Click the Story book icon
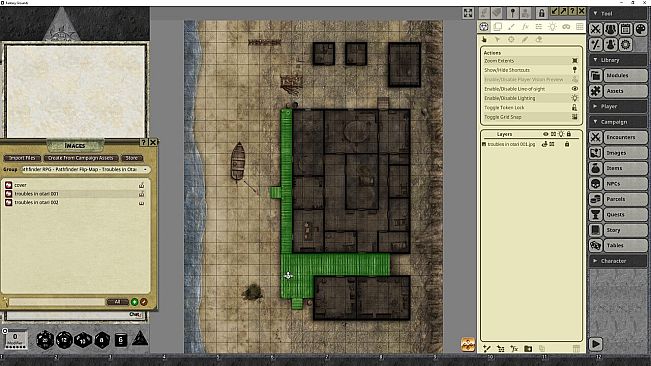The width and height of the screenshot is (651, 366). [x=596, y=230]
